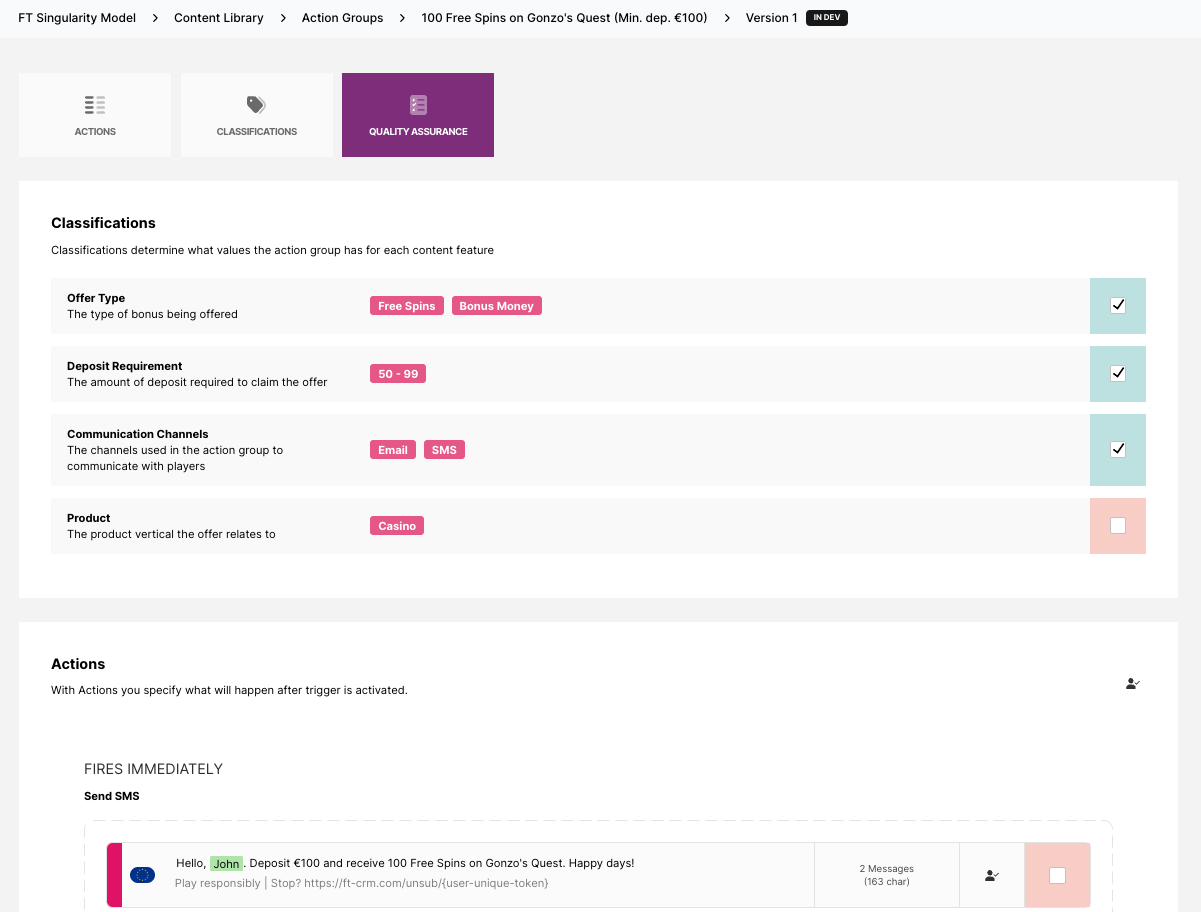1201x912 pixels.
Task: Navigate to FT Singularity Model breadcrumb
Action: (x=77, y=18)
